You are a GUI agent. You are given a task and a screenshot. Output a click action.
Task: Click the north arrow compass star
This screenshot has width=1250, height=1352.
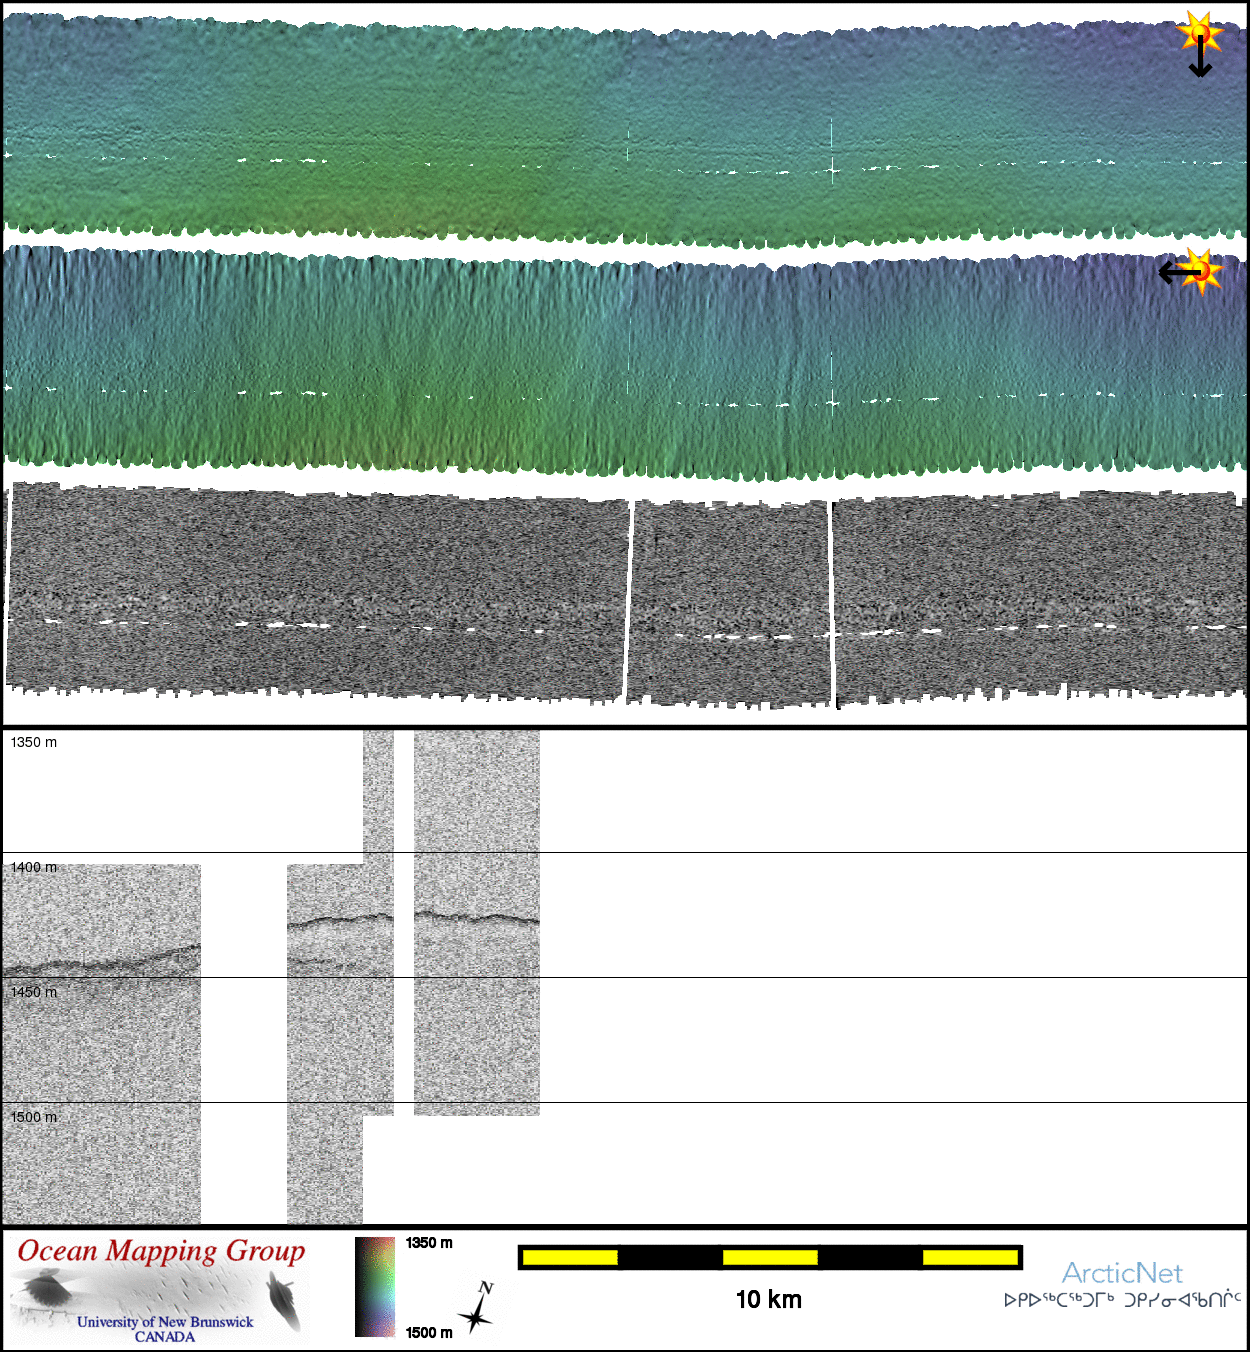pos(477,1310)
